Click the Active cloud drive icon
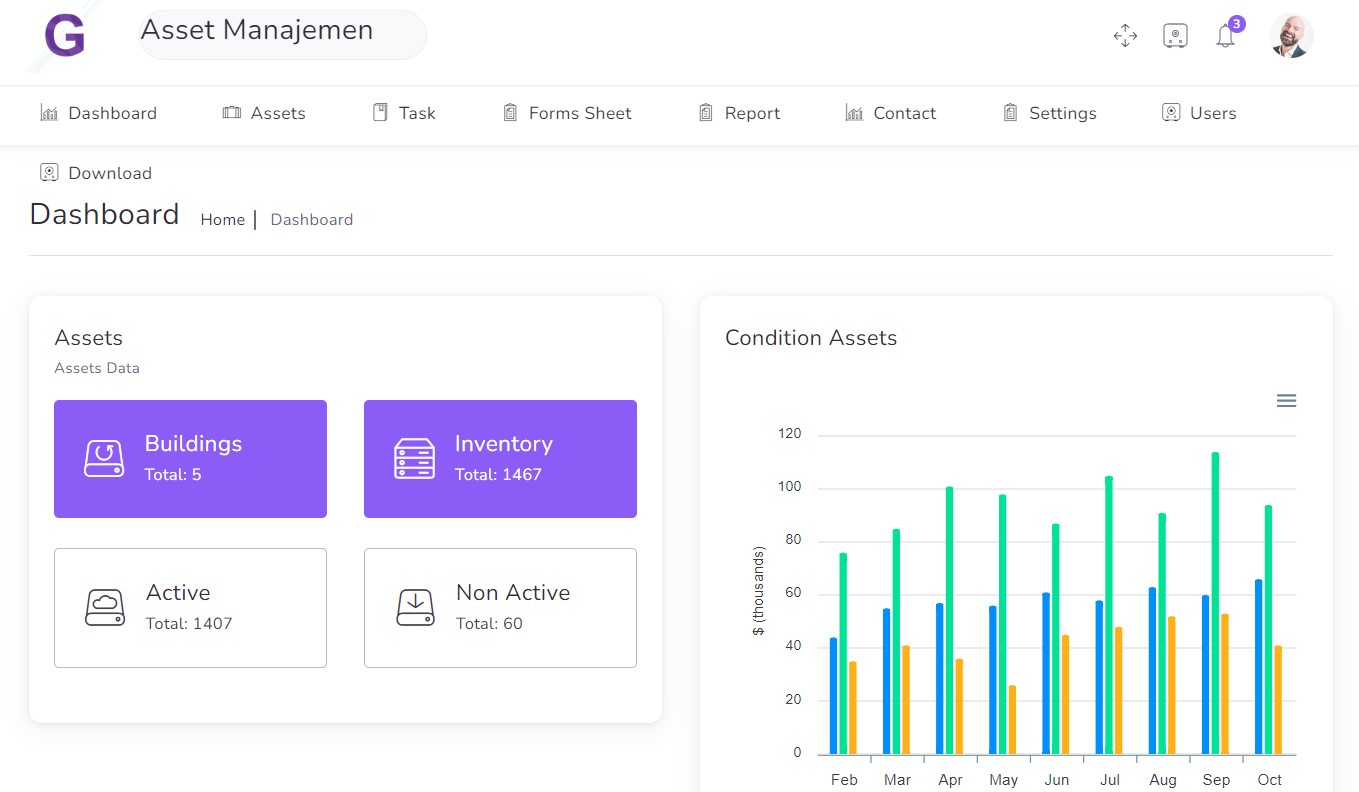The height and width of the screenshot is (792, 1359). [105, 608]
